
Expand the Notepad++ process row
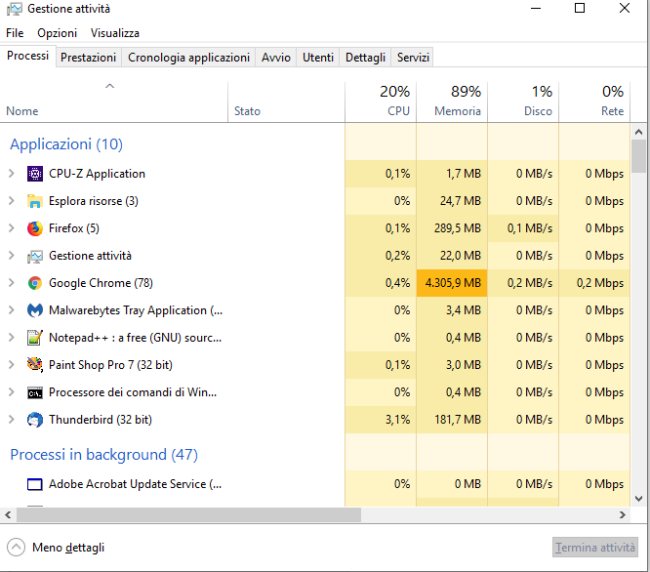(x=12, y=338)
